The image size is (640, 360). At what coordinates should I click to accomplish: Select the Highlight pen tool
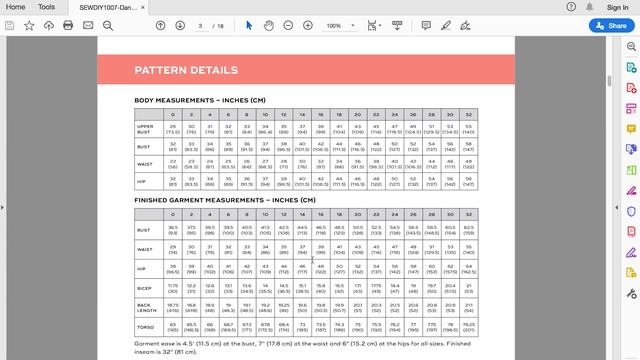(x=446, y=26)
